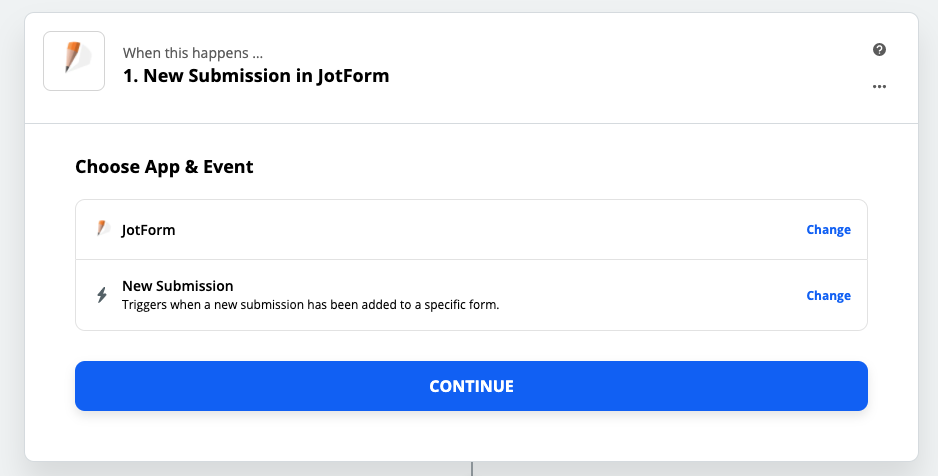Click the large JotForm logo in step header

[x=74, y=61]
